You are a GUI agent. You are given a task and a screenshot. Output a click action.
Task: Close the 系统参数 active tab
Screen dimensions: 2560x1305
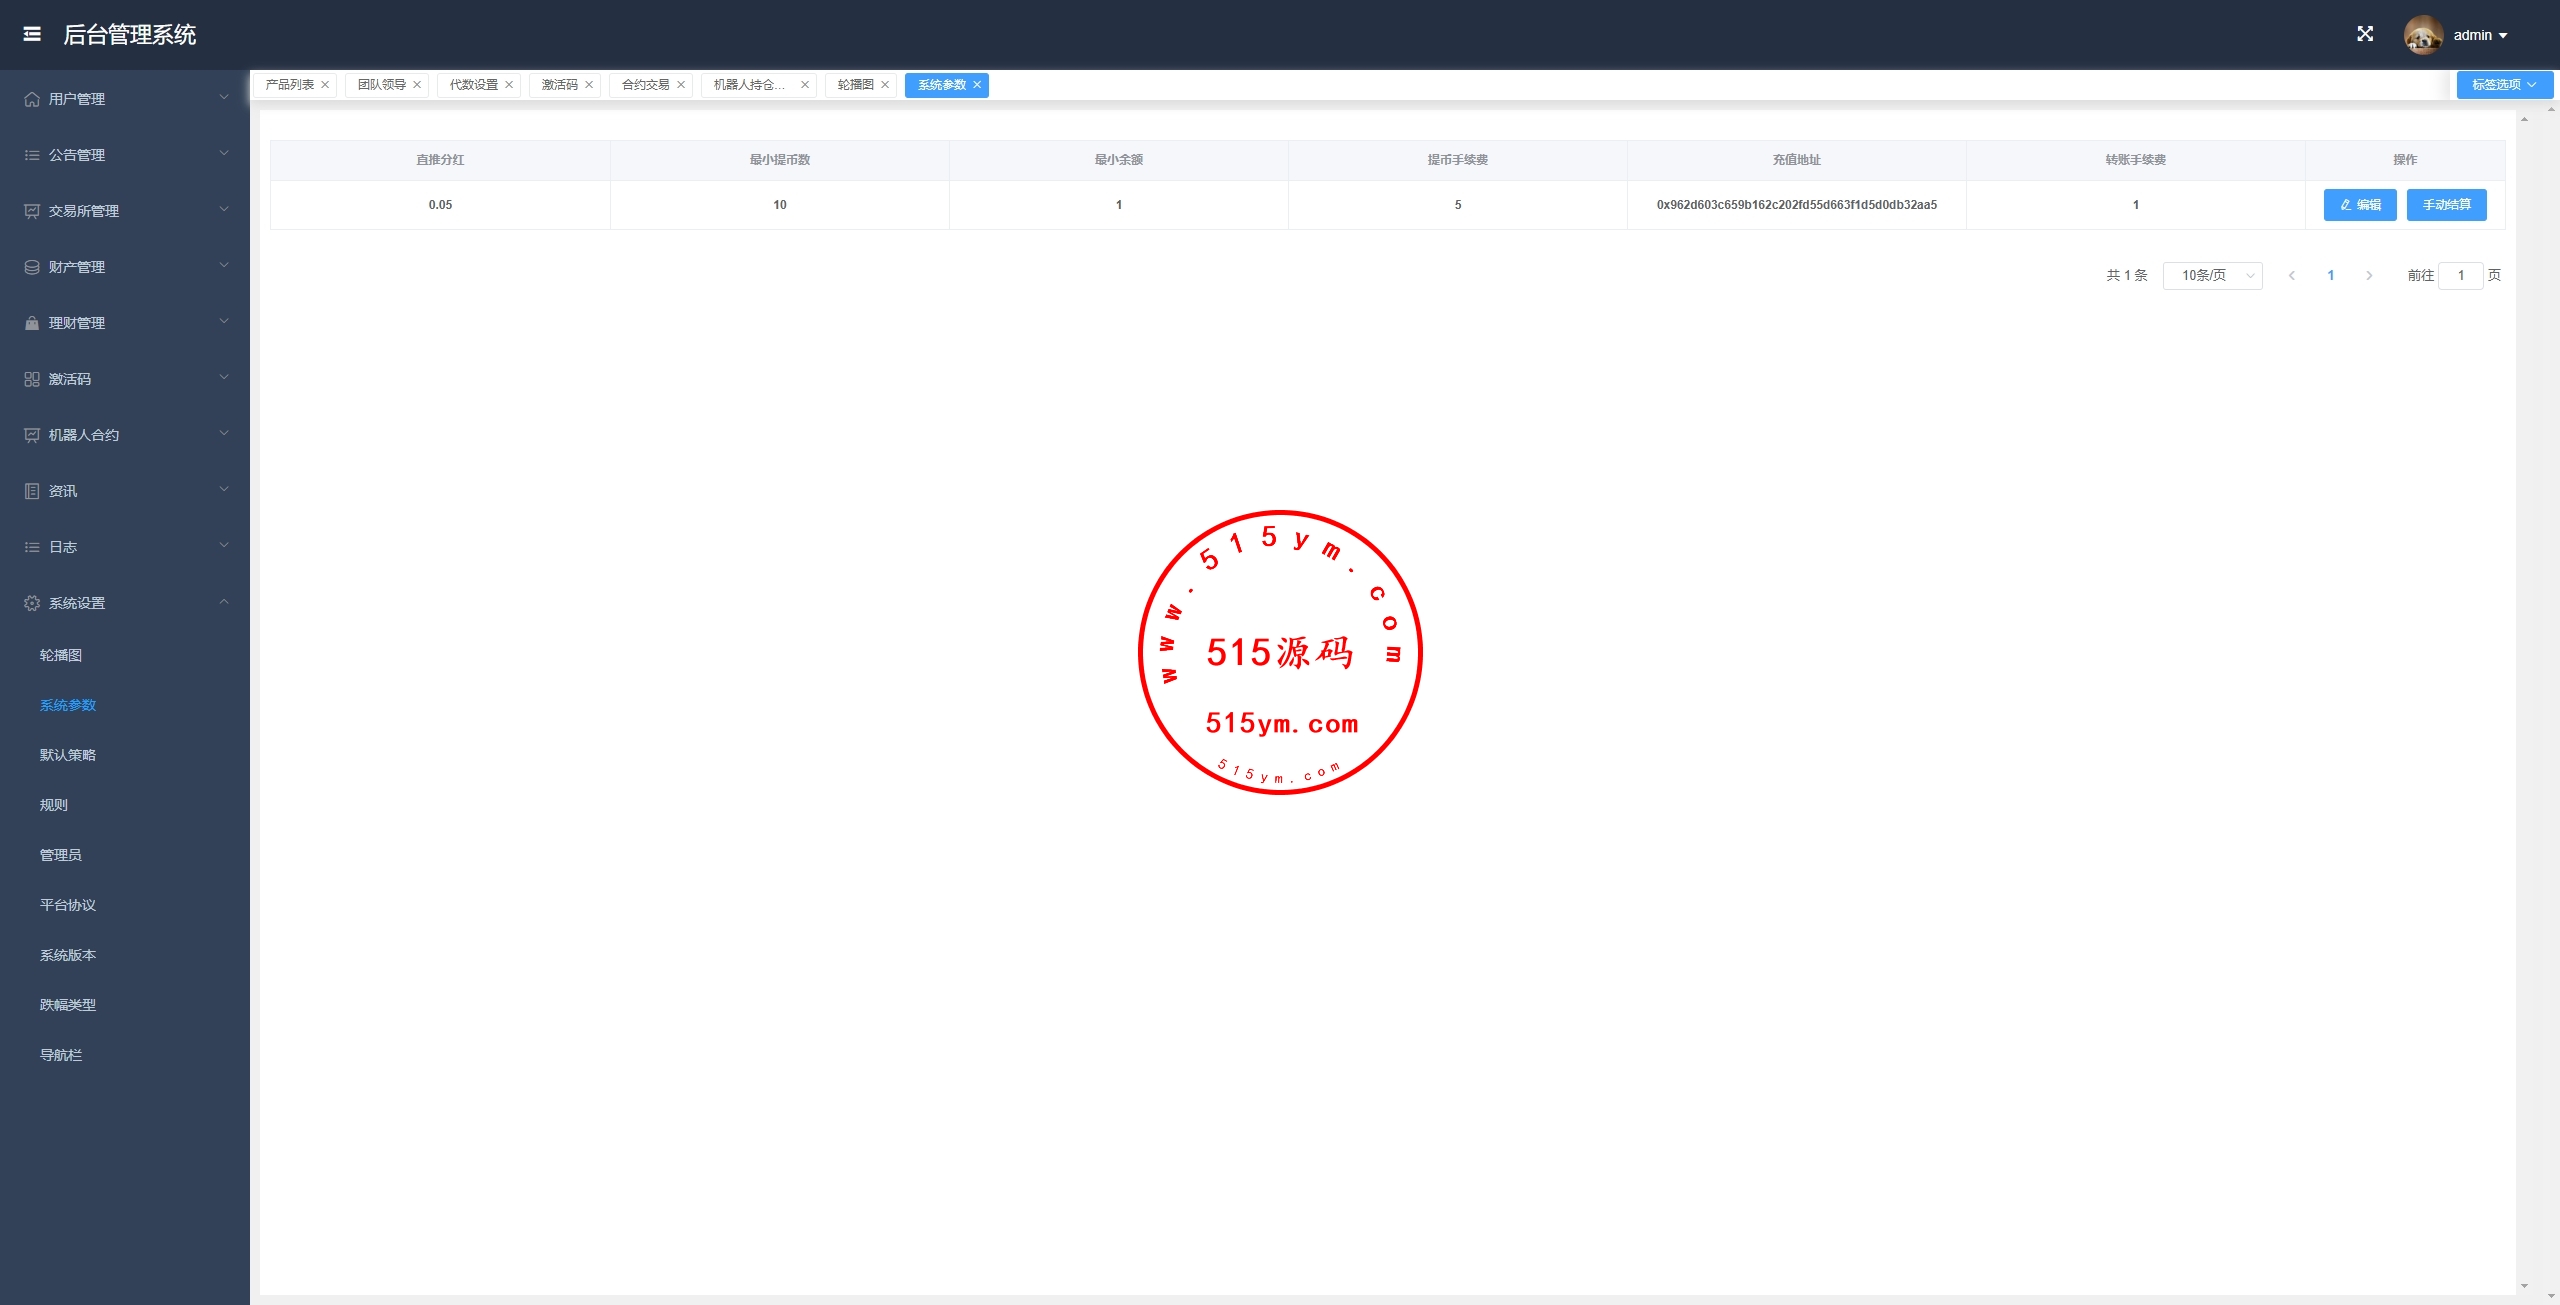977,85
